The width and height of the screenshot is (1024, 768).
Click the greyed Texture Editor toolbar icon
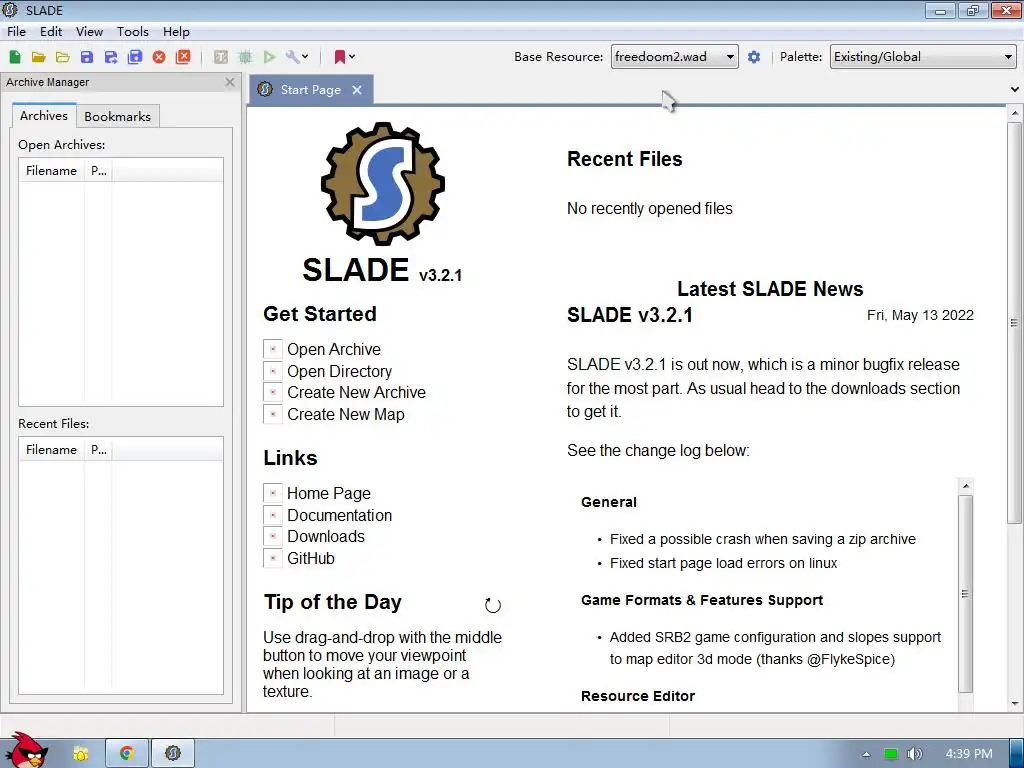tap(221, 57)
